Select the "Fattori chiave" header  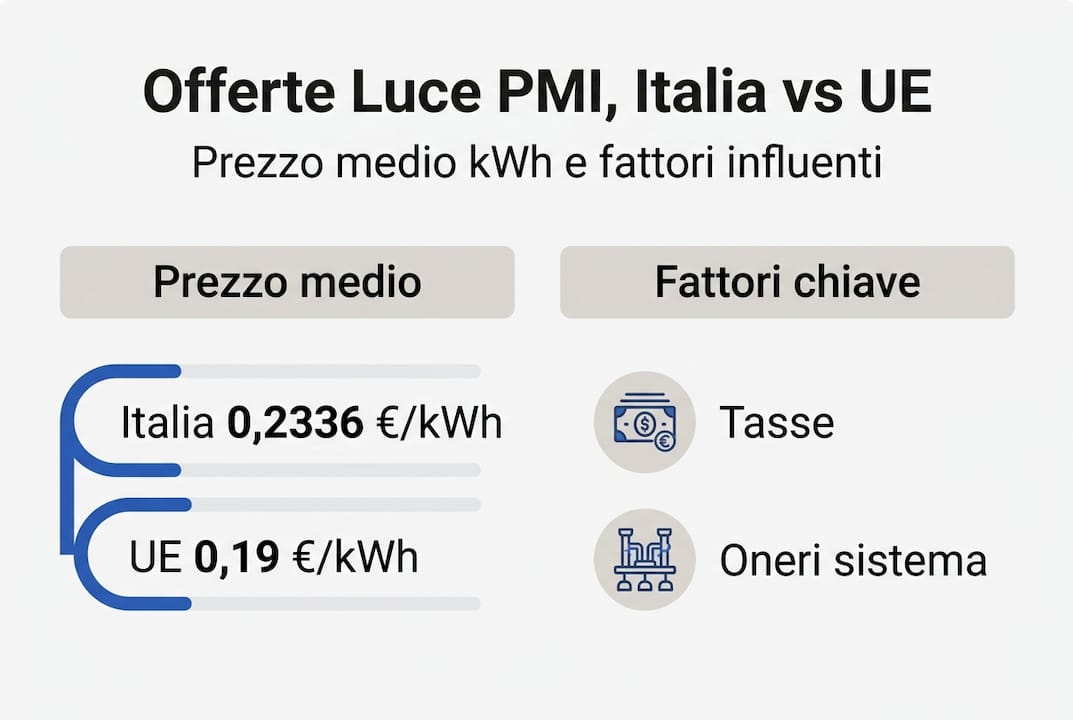pyautogui.click(x=787, y=283)
